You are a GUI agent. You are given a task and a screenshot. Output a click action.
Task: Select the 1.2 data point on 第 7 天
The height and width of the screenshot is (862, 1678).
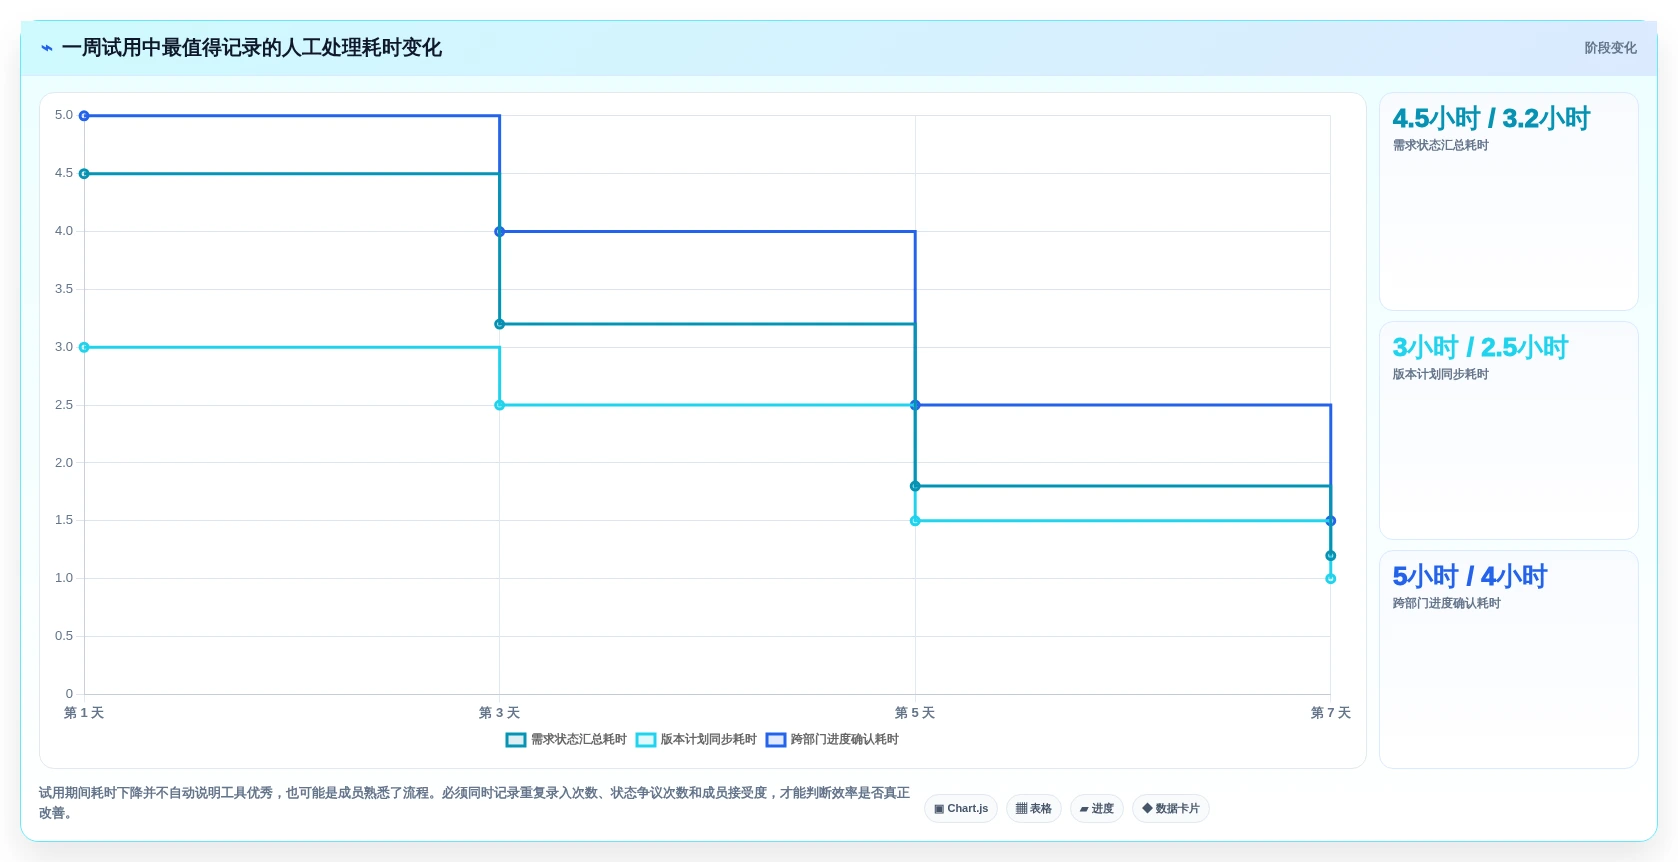pos(1331,555)
